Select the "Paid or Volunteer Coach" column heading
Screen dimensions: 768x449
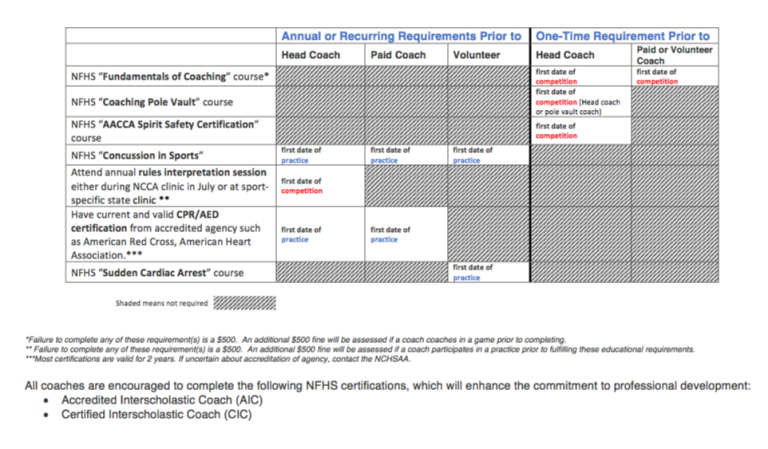coord(673,55)
